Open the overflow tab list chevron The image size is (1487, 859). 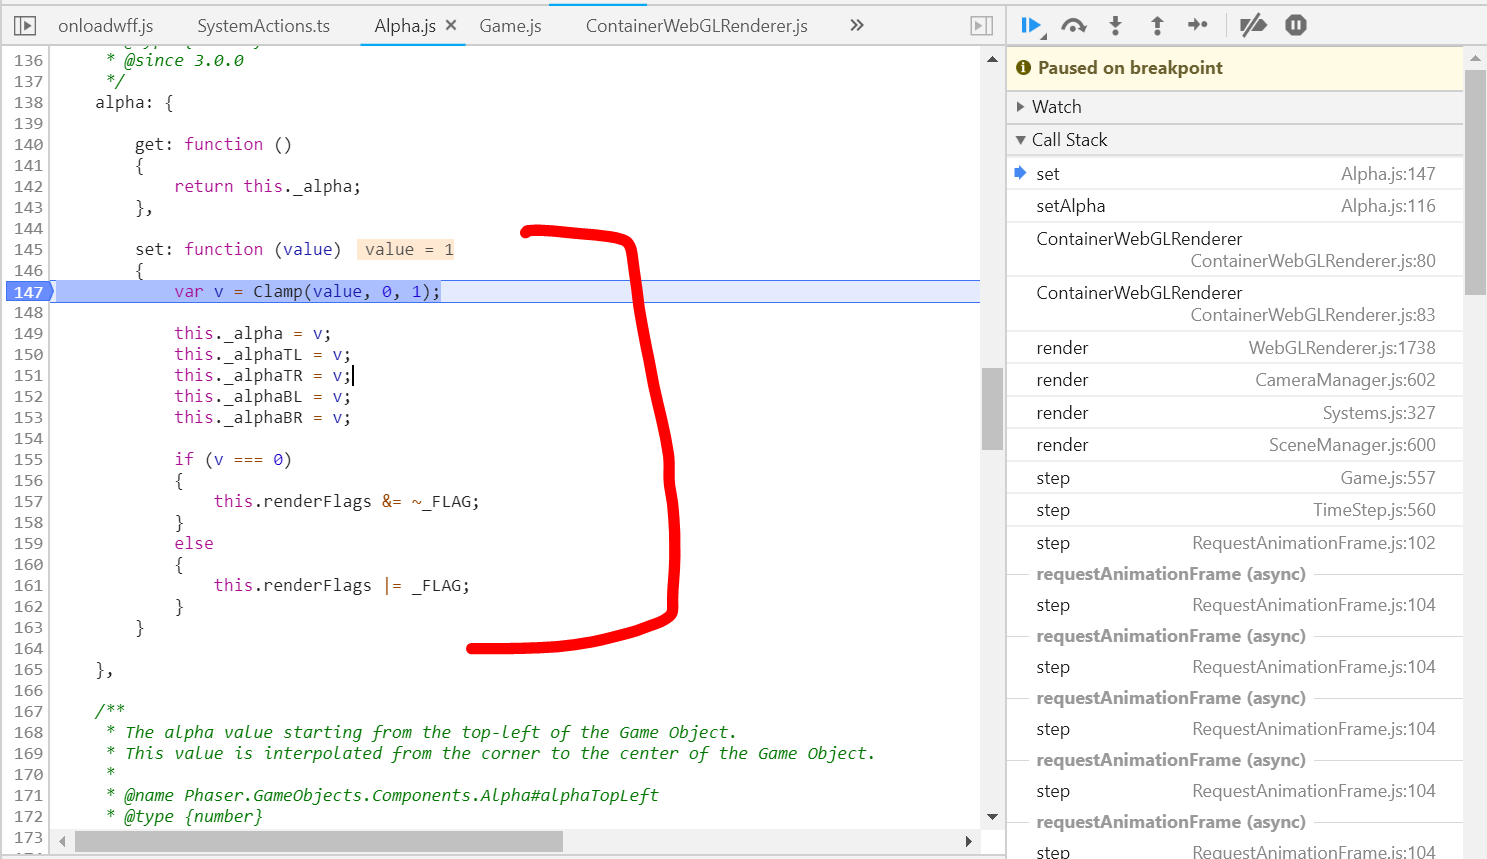(856, 25)
